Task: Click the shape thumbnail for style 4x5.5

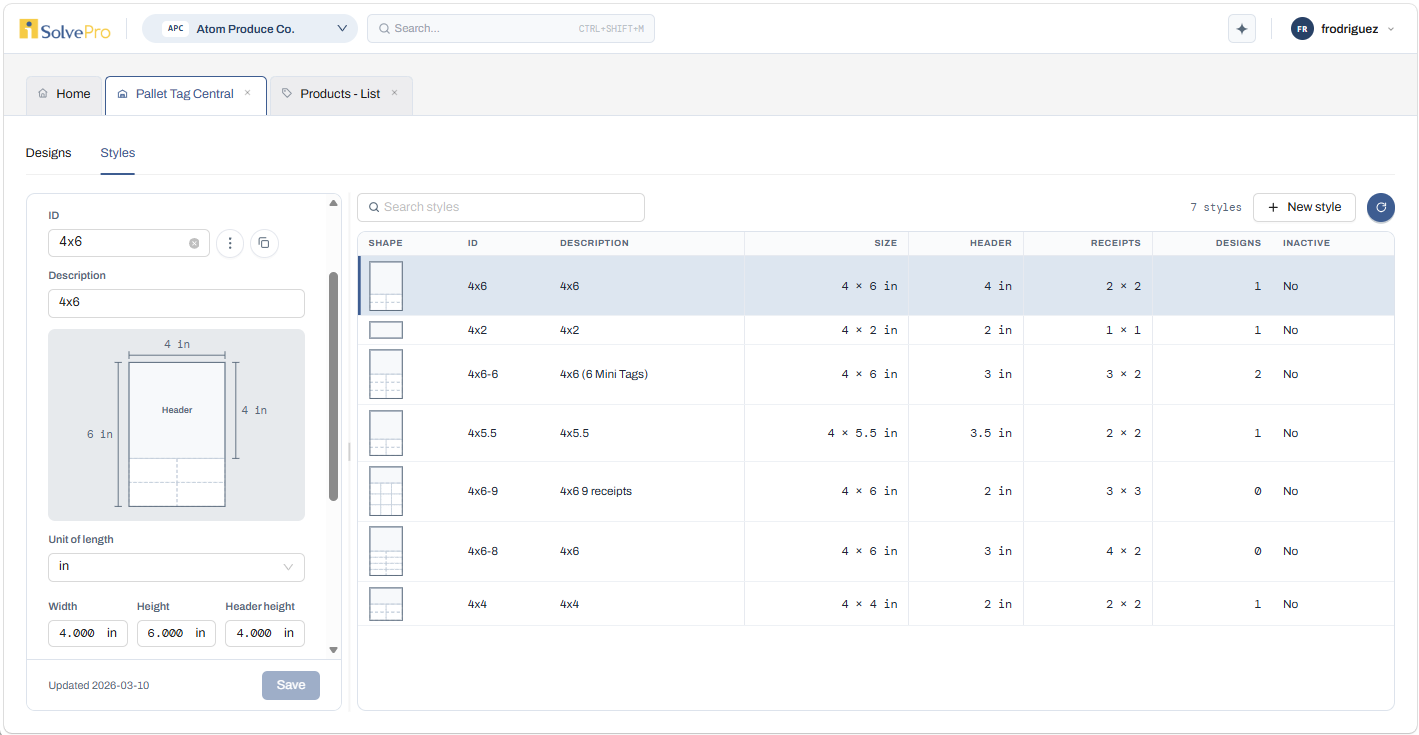Action: click(x=386, y=433)
